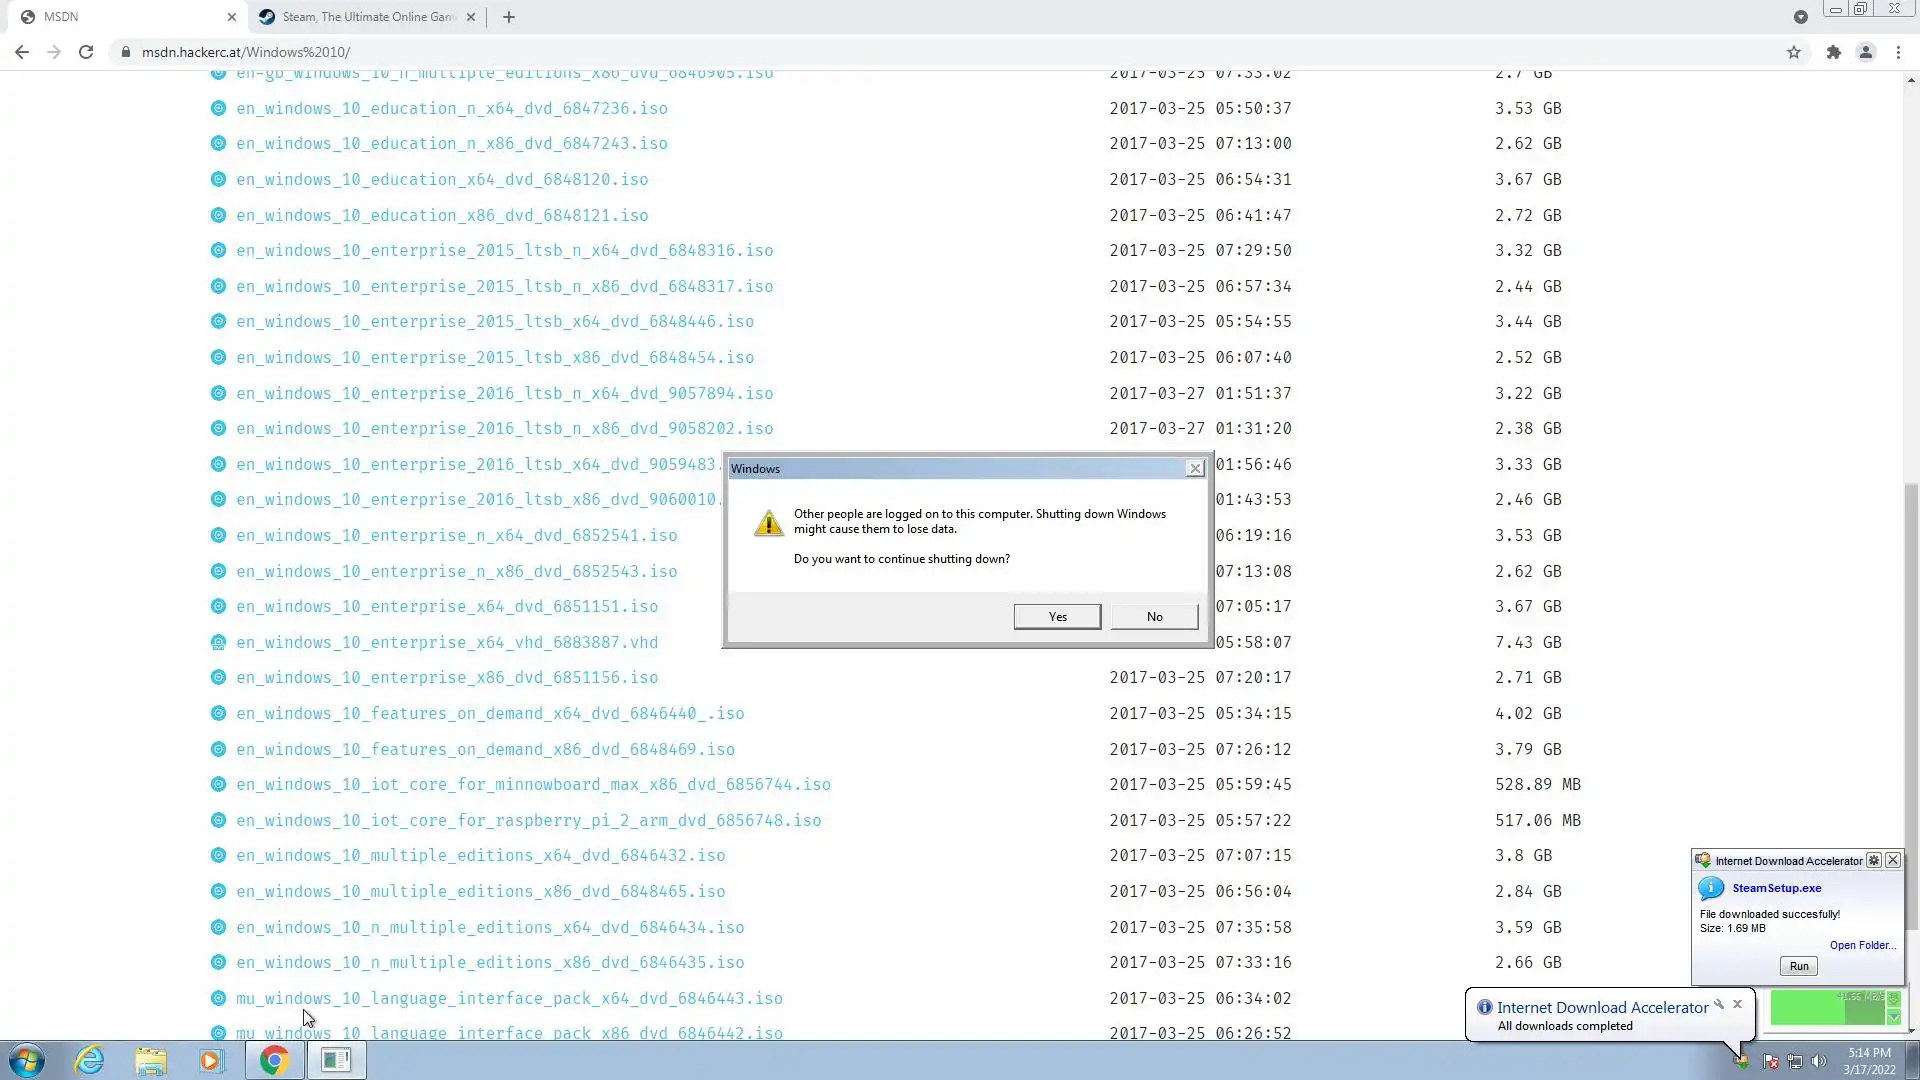Click wrench icon in the downloads completed balloon

coord(1719,1005)
